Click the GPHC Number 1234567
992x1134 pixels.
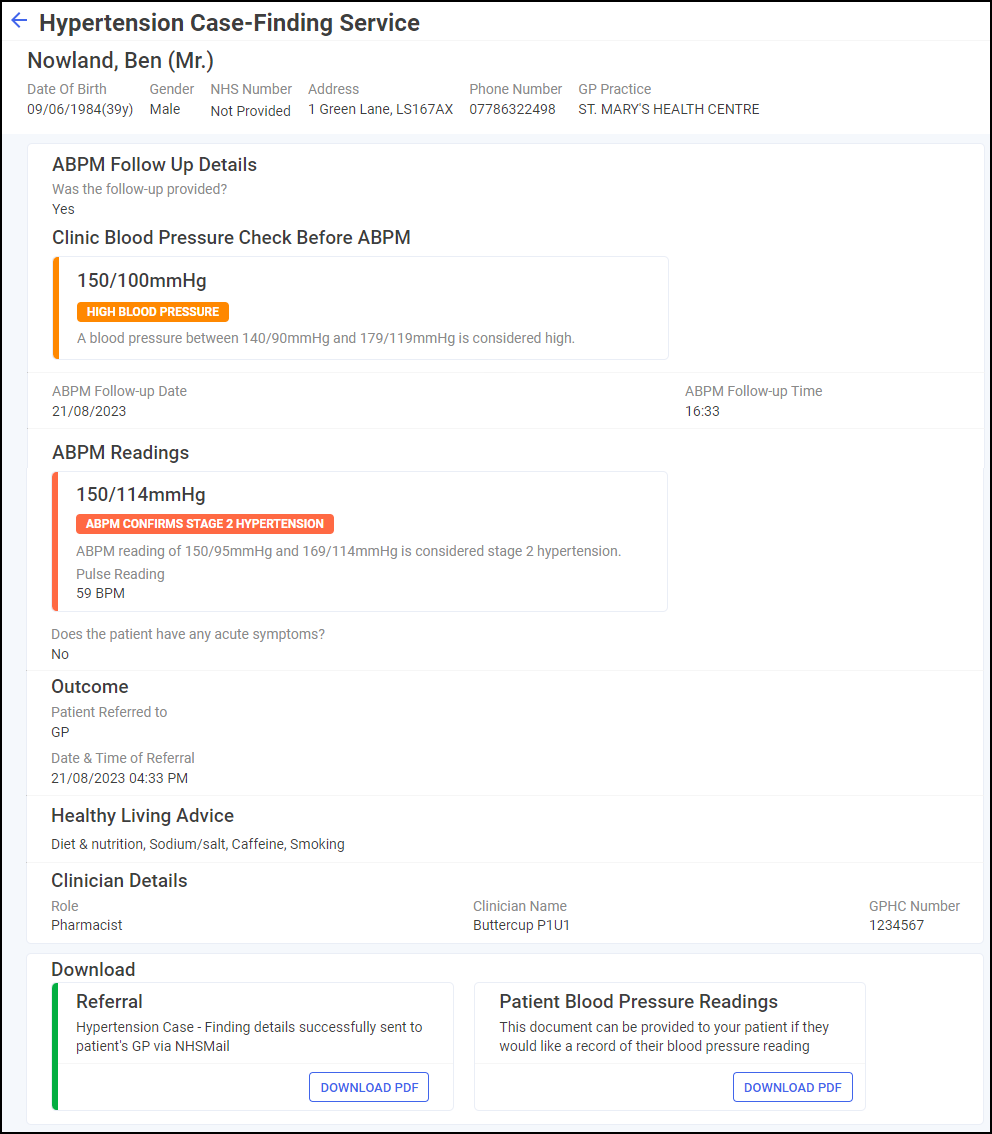(x=896, y=925)
